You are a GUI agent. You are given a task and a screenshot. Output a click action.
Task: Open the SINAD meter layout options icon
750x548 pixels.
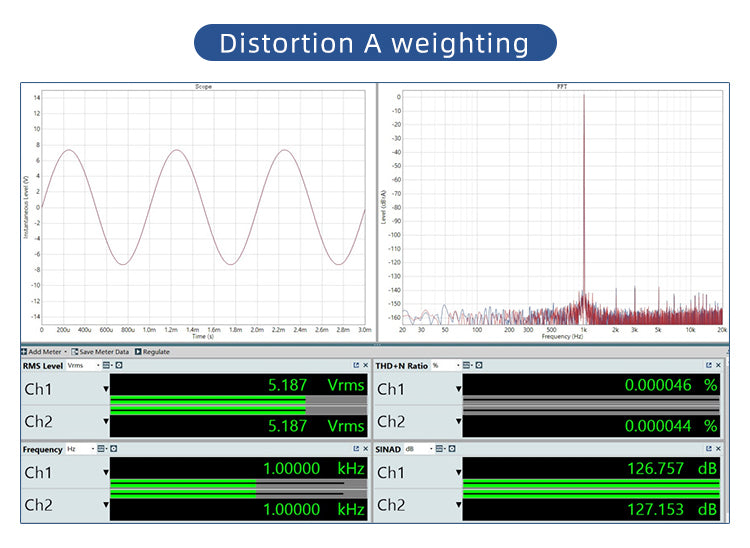tap(439, 449)
